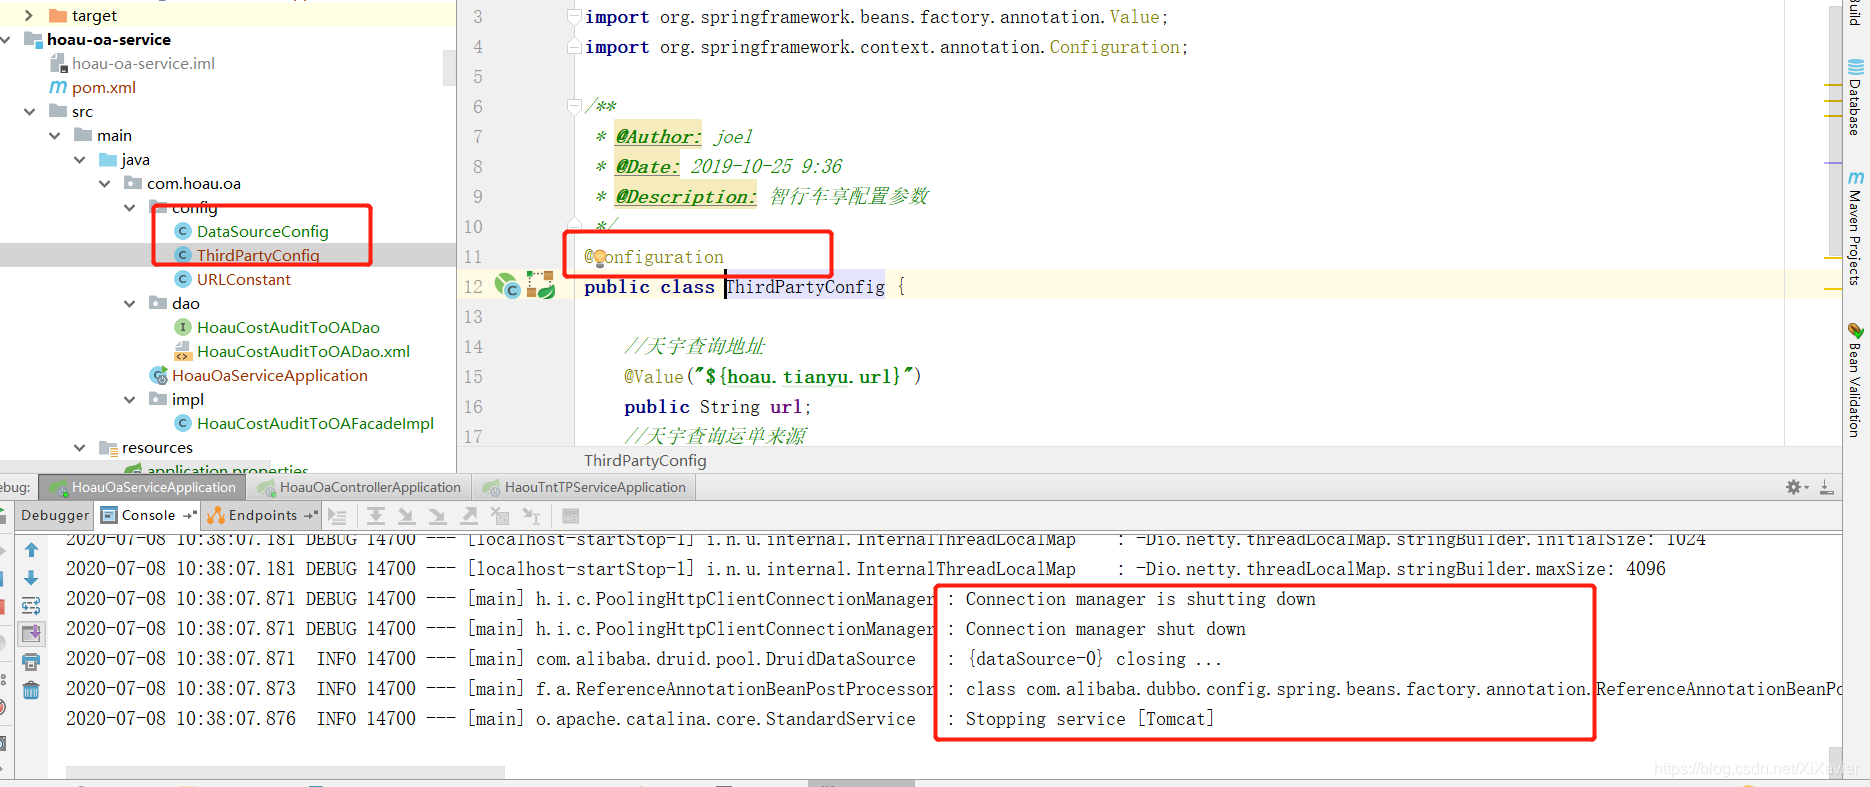Screen dimensions: 1870x787
Task: Clear console with trash icon
Action: click(31, 690)
